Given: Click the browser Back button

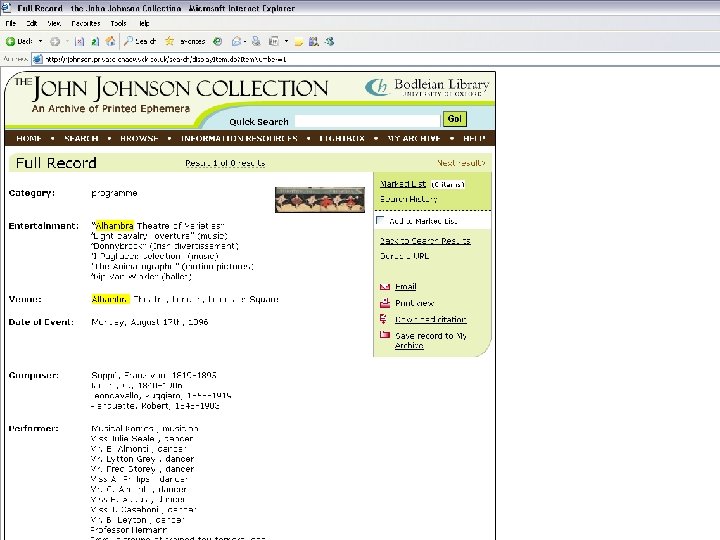Looking at the screenshot, I should pyautogui.click(x=19, y=41).
